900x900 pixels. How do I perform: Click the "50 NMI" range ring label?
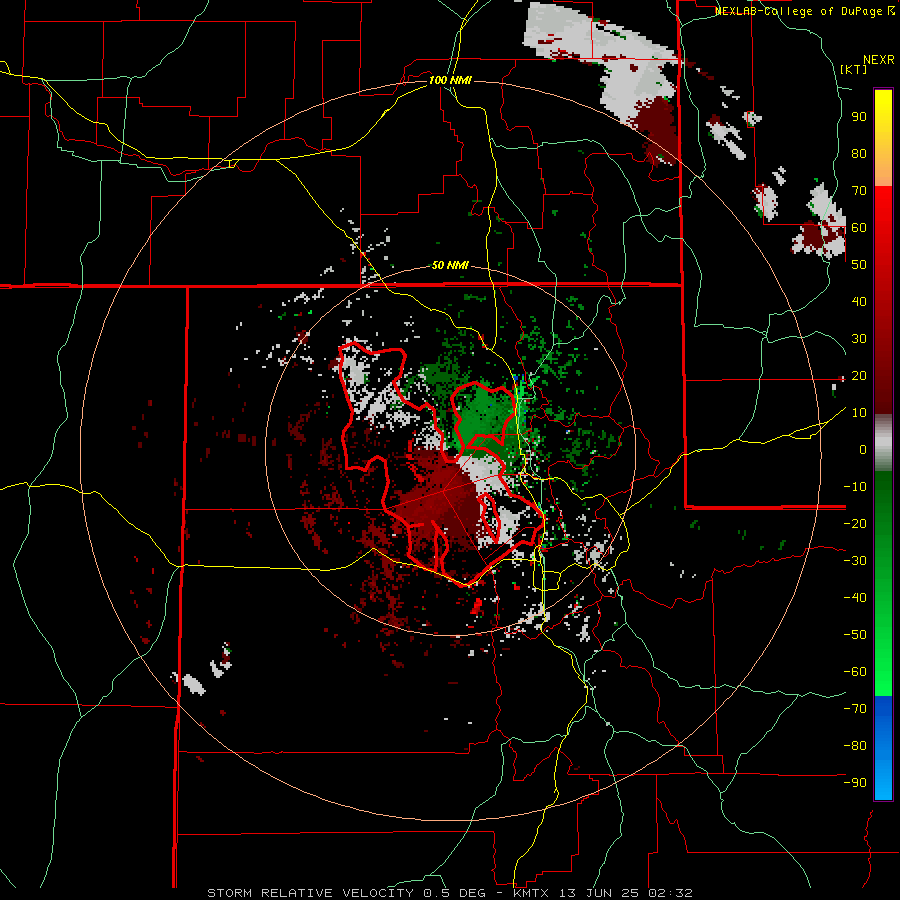pos(450,265)
